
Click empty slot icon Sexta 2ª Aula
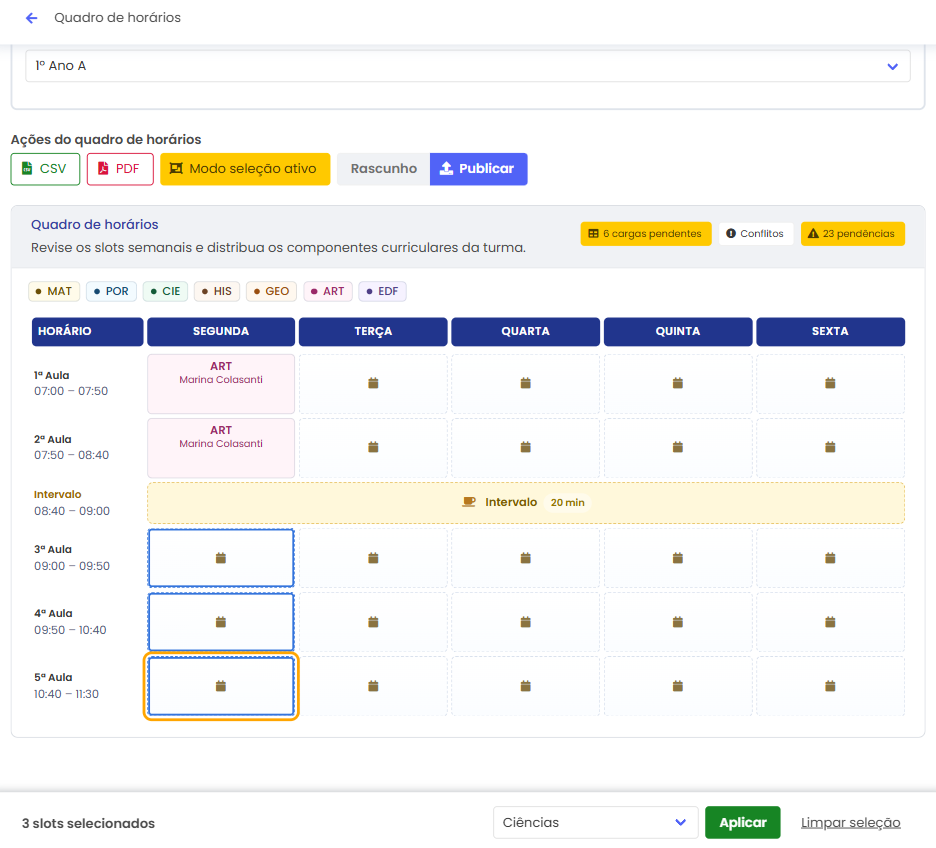[x=830, y=447]
